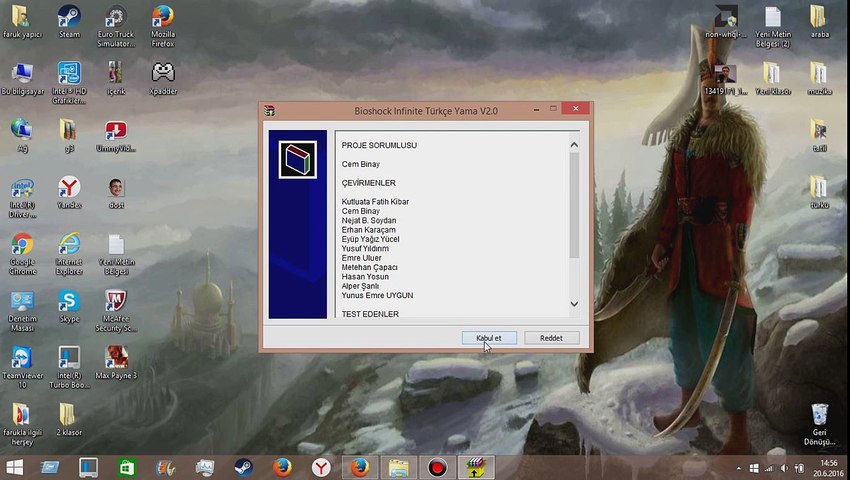Close the Bioshock Infinite Türkçe Yama dialog

(x=576, y=108)
